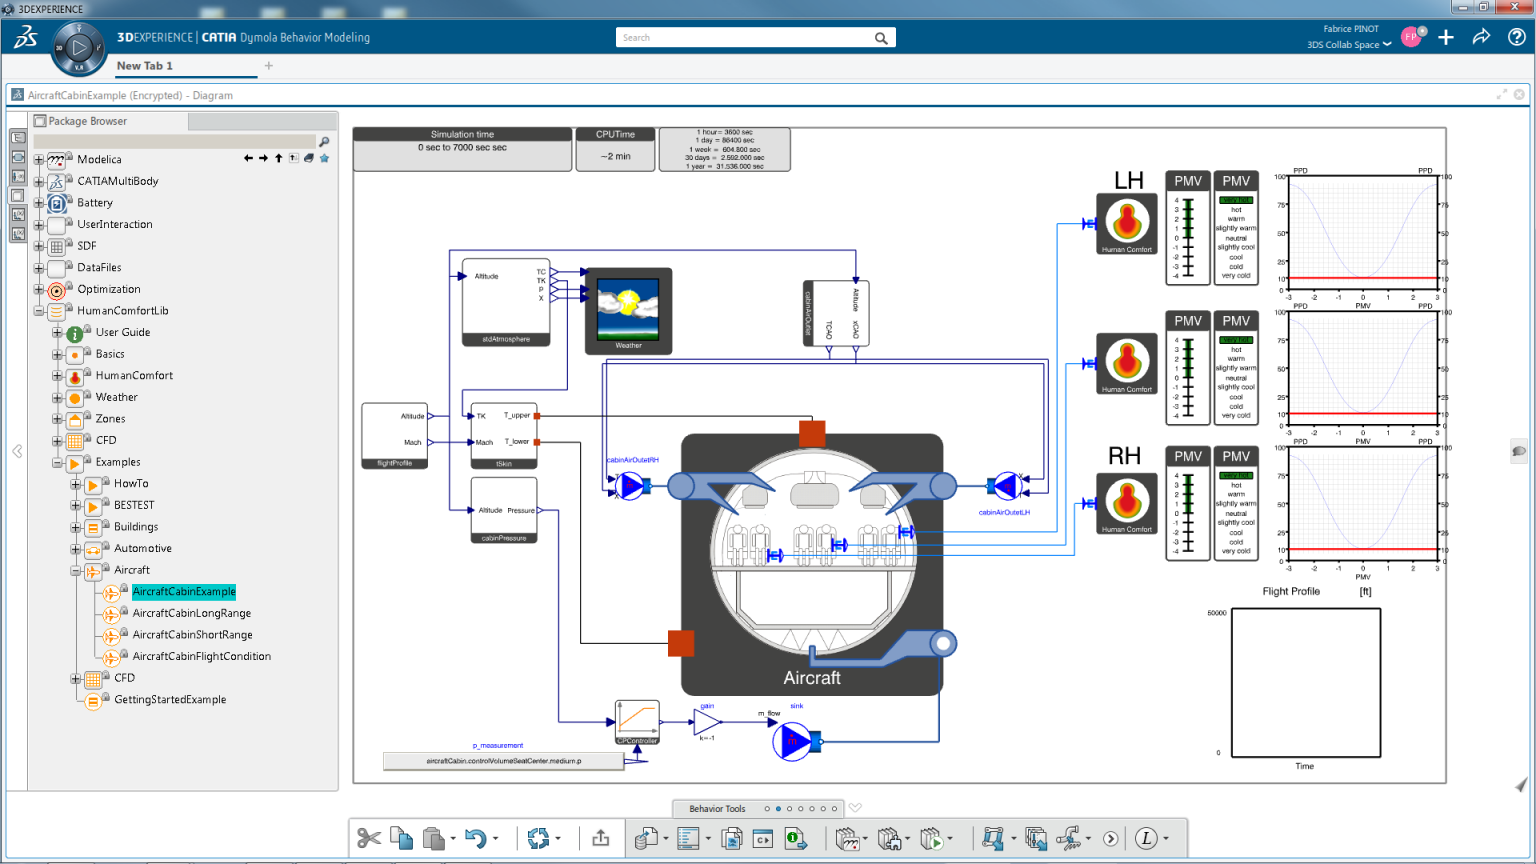Expand the 3DS Collab Space dropdown
1536x864 pixels.
1386,45
